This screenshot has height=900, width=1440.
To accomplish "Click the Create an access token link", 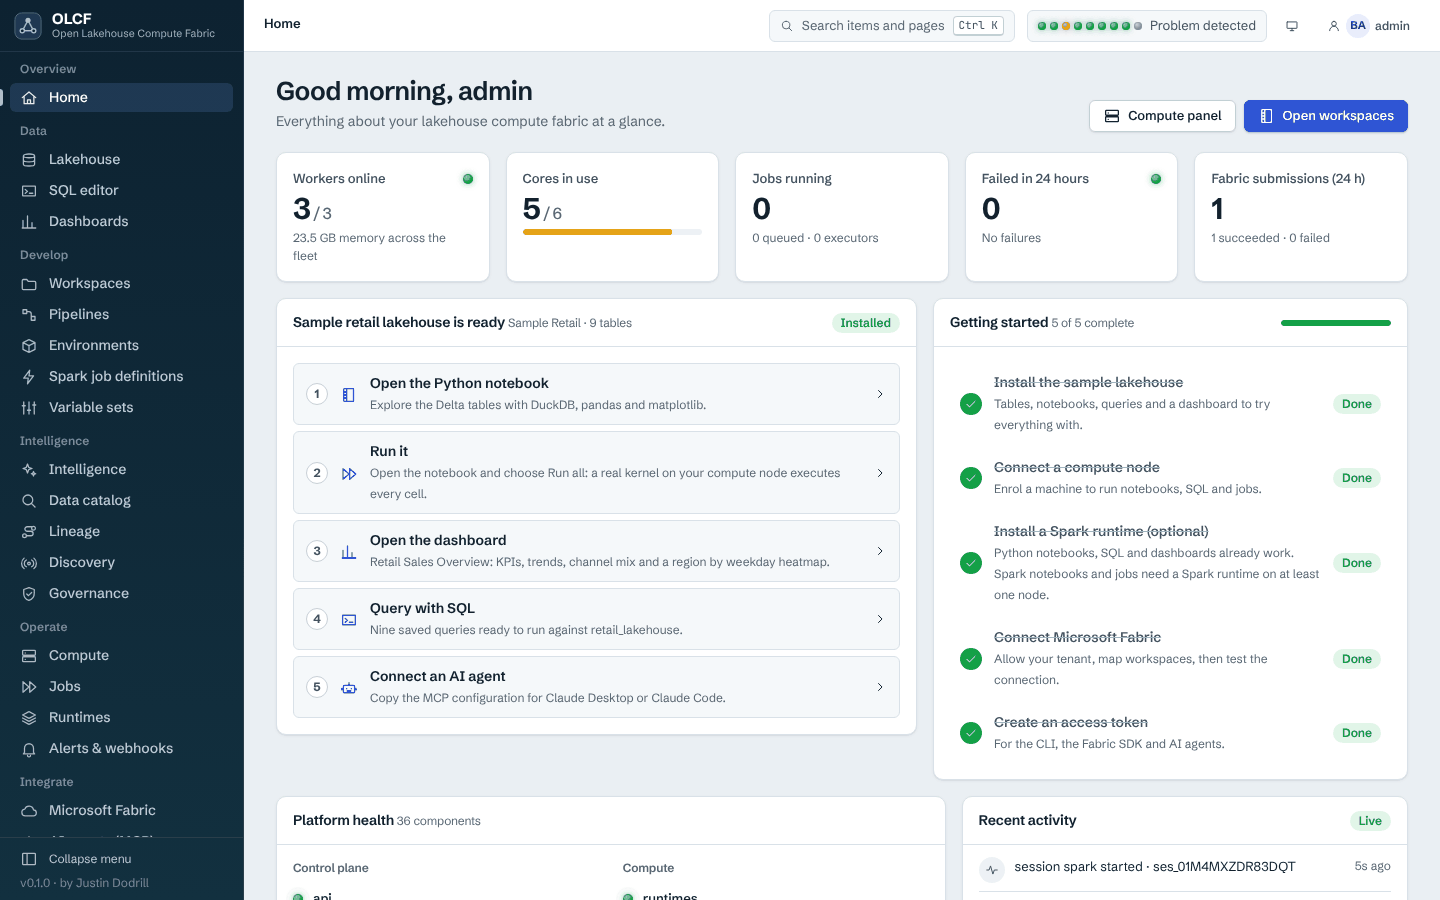I will pyautogui.click(x=1071, y=722).
